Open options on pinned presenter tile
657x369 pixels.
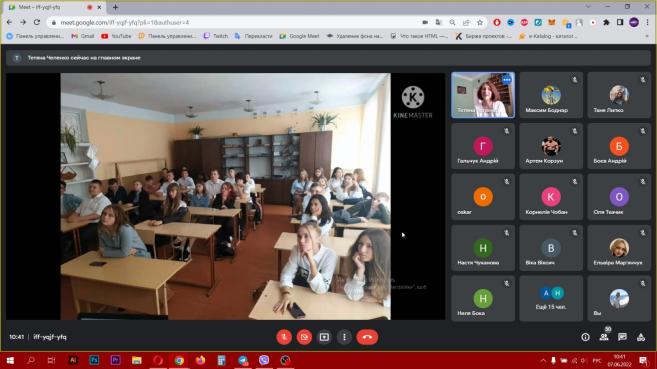507,80
